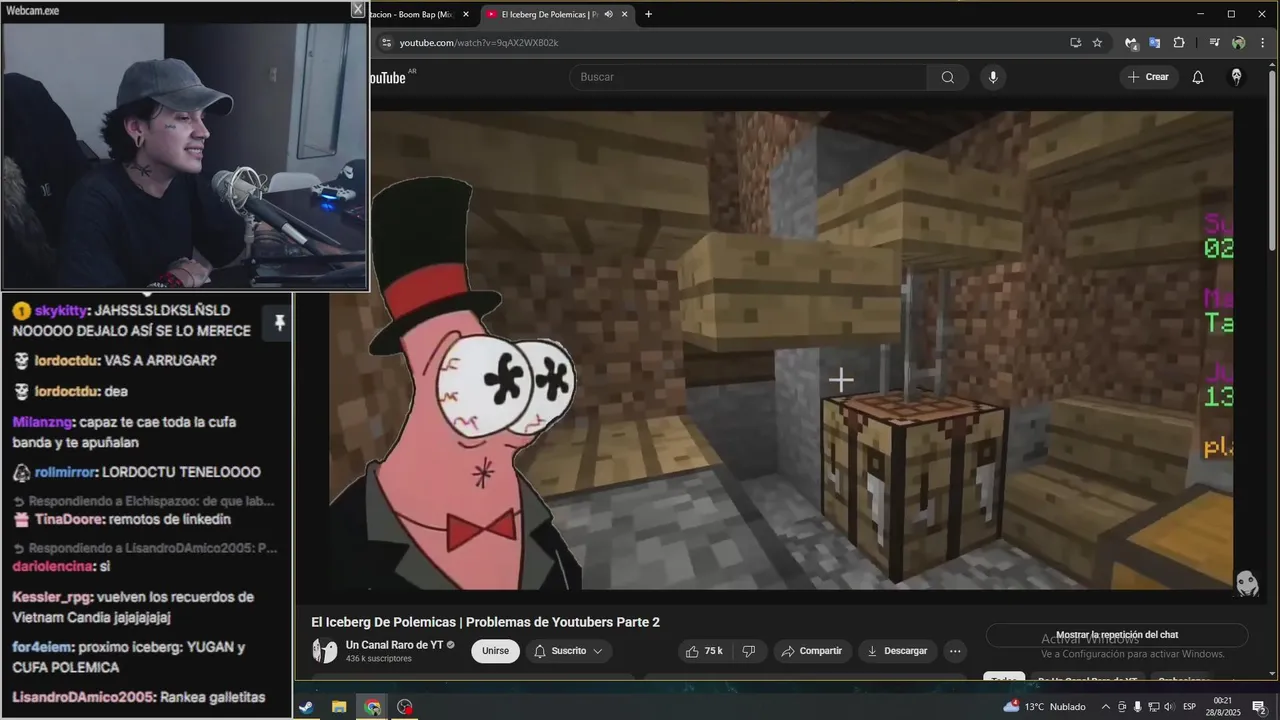
Task: Click the channel avatar under the video
Action: [x=325, y=651]
